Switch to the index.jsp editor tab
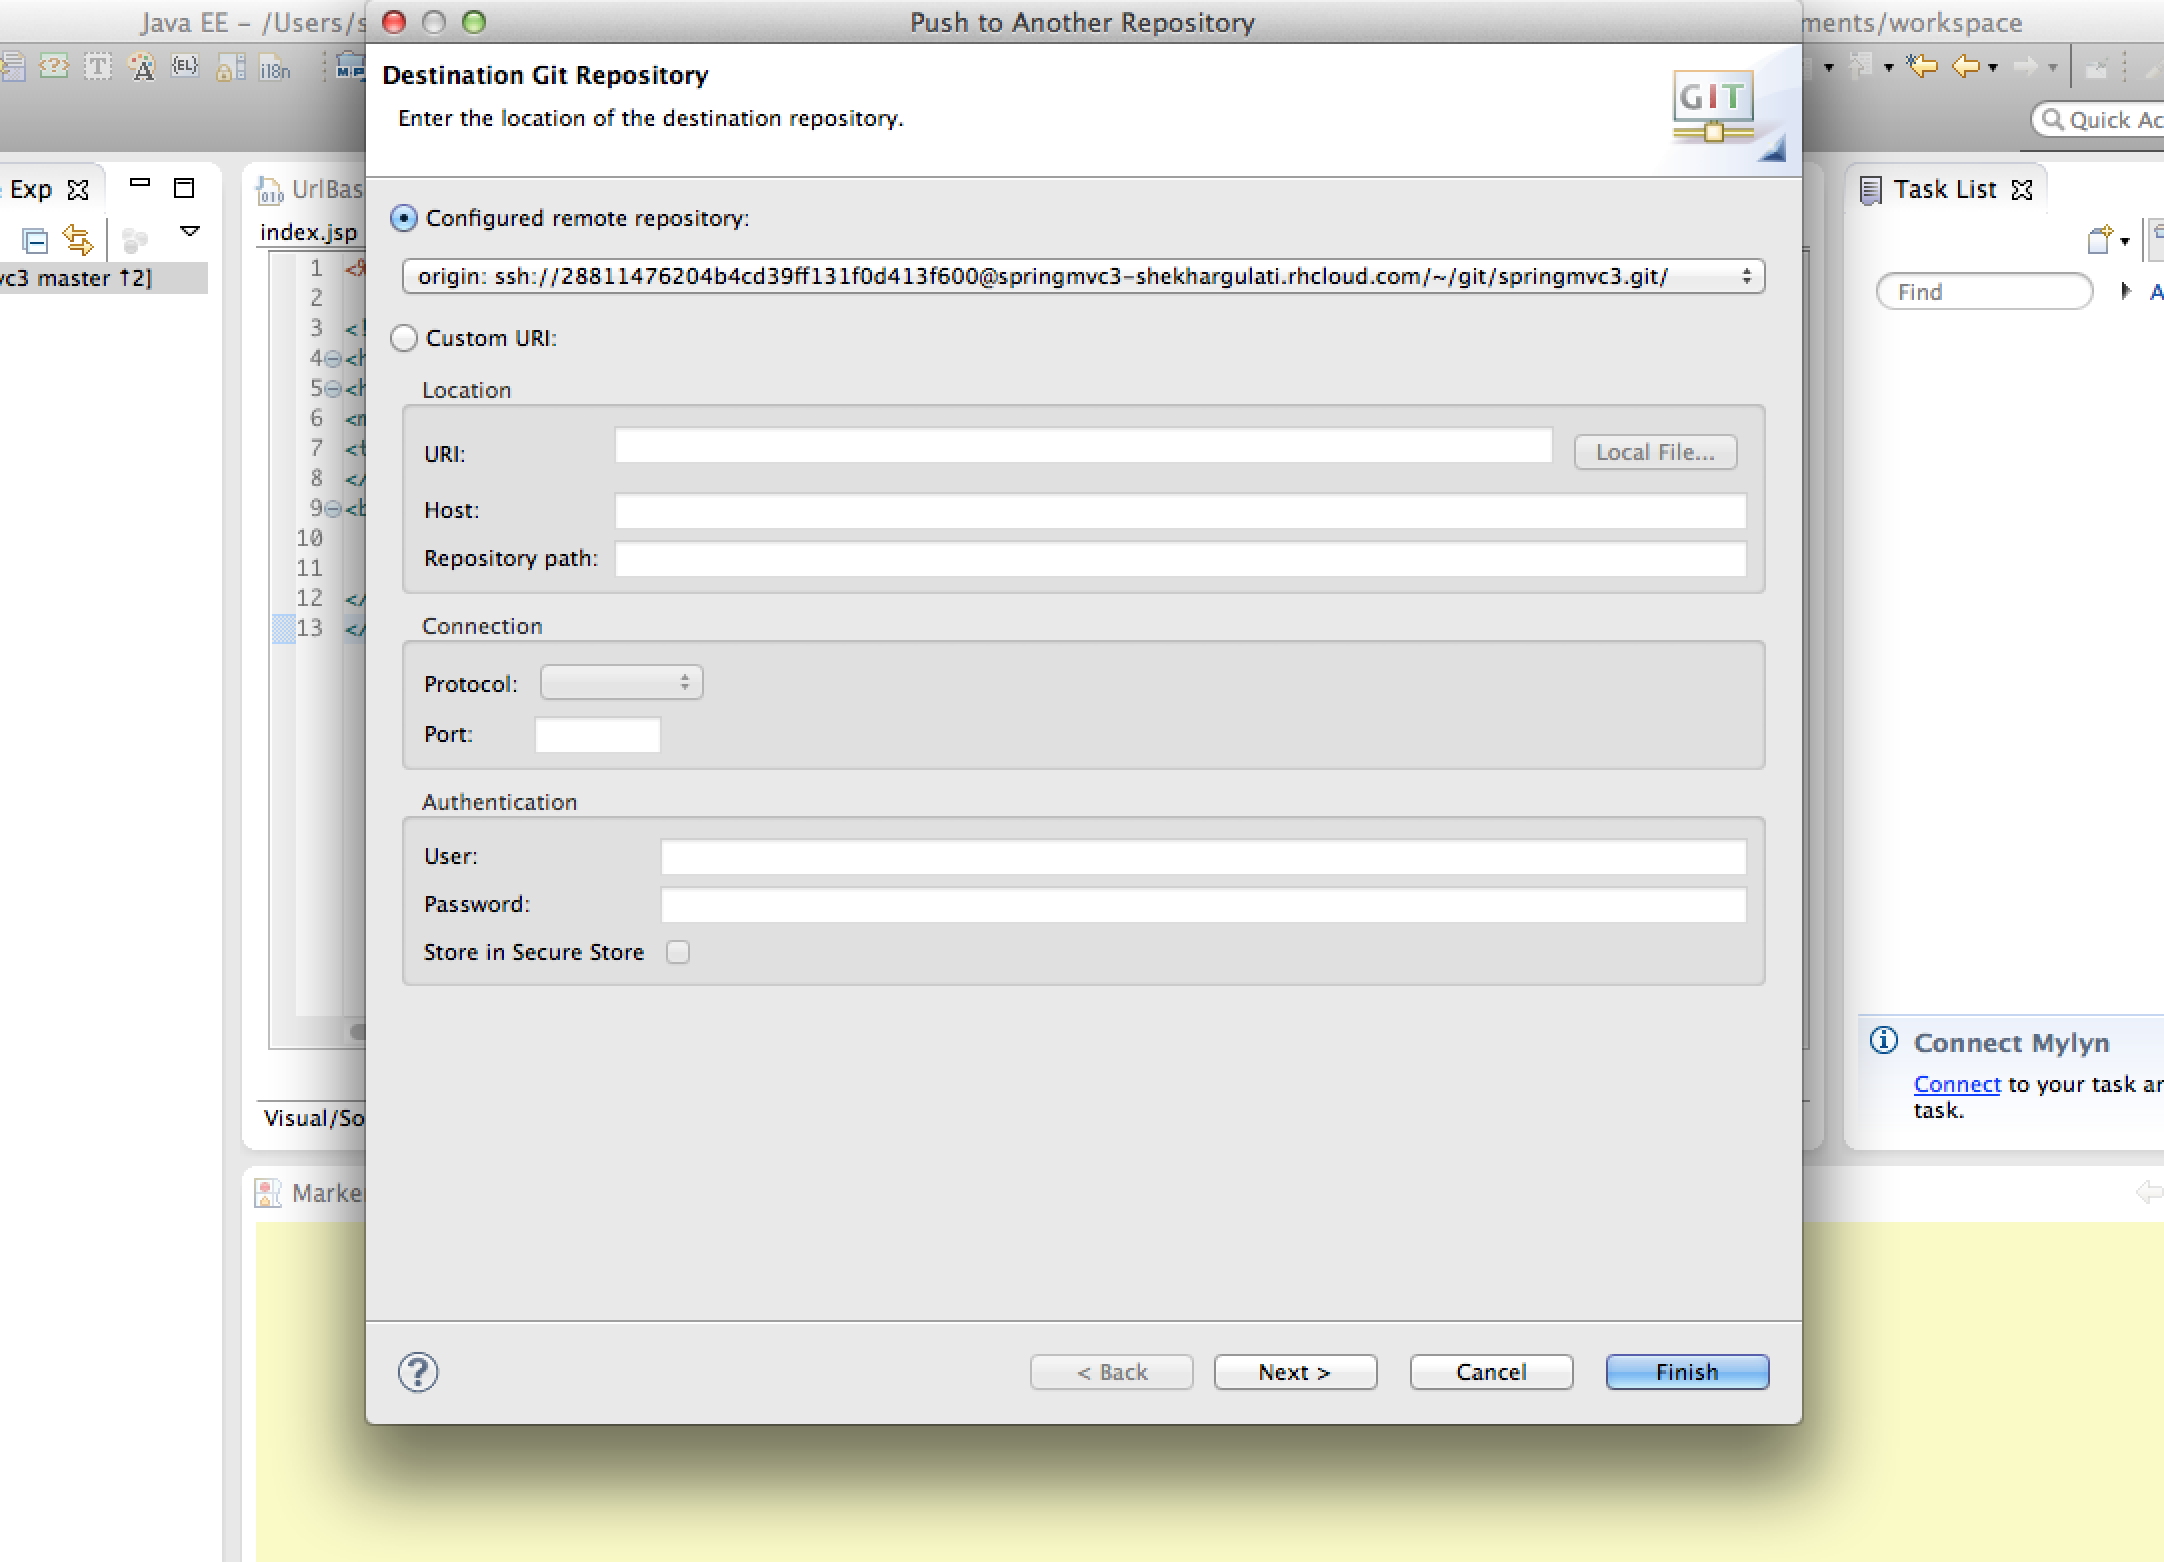The image size is (2164, 1562). point(307,232)
